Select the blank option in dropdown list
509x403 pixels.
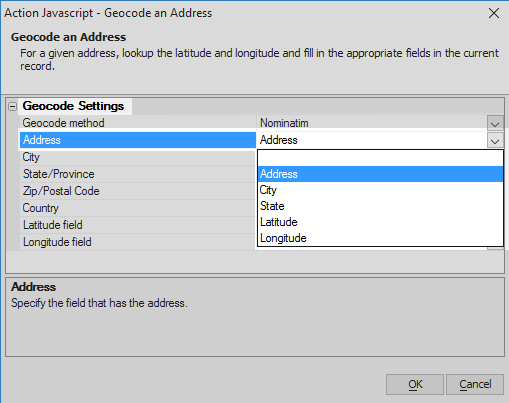(x=380, y=158)
